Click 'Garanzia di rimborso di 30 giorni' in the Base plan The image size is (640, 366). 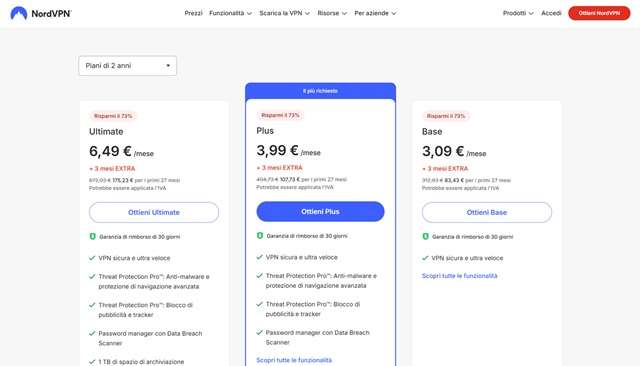click(473, 237)
